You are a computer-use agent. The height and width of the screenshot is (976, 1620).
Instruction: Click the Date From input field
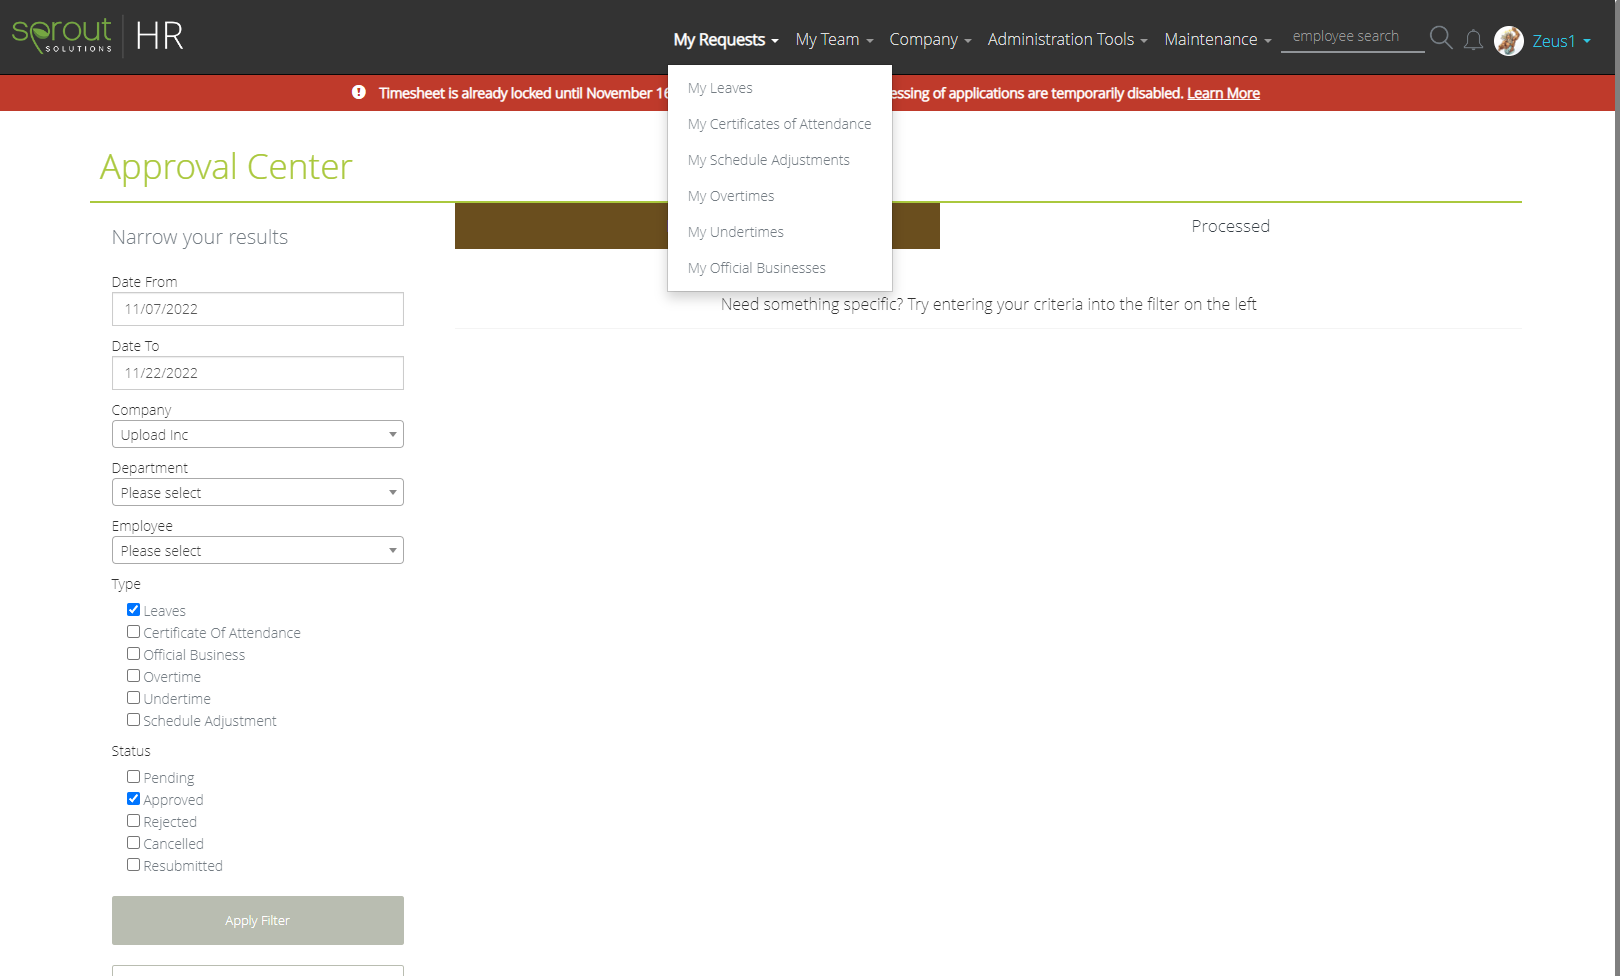[257, 309]
